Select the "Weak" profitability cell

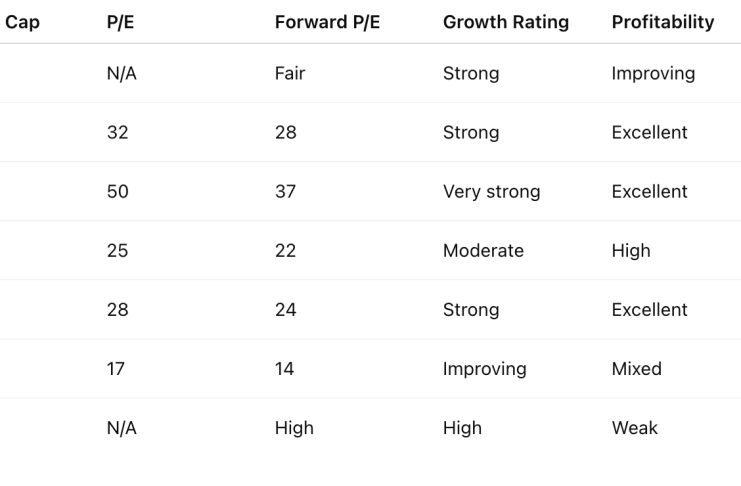634,428
